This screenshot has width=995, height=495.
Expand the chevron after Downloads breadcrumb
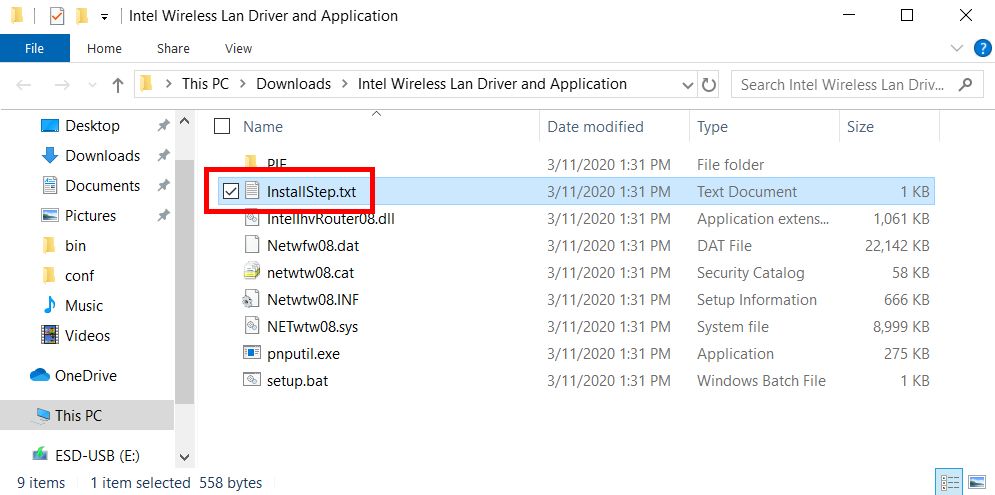(x=345, y=84)
